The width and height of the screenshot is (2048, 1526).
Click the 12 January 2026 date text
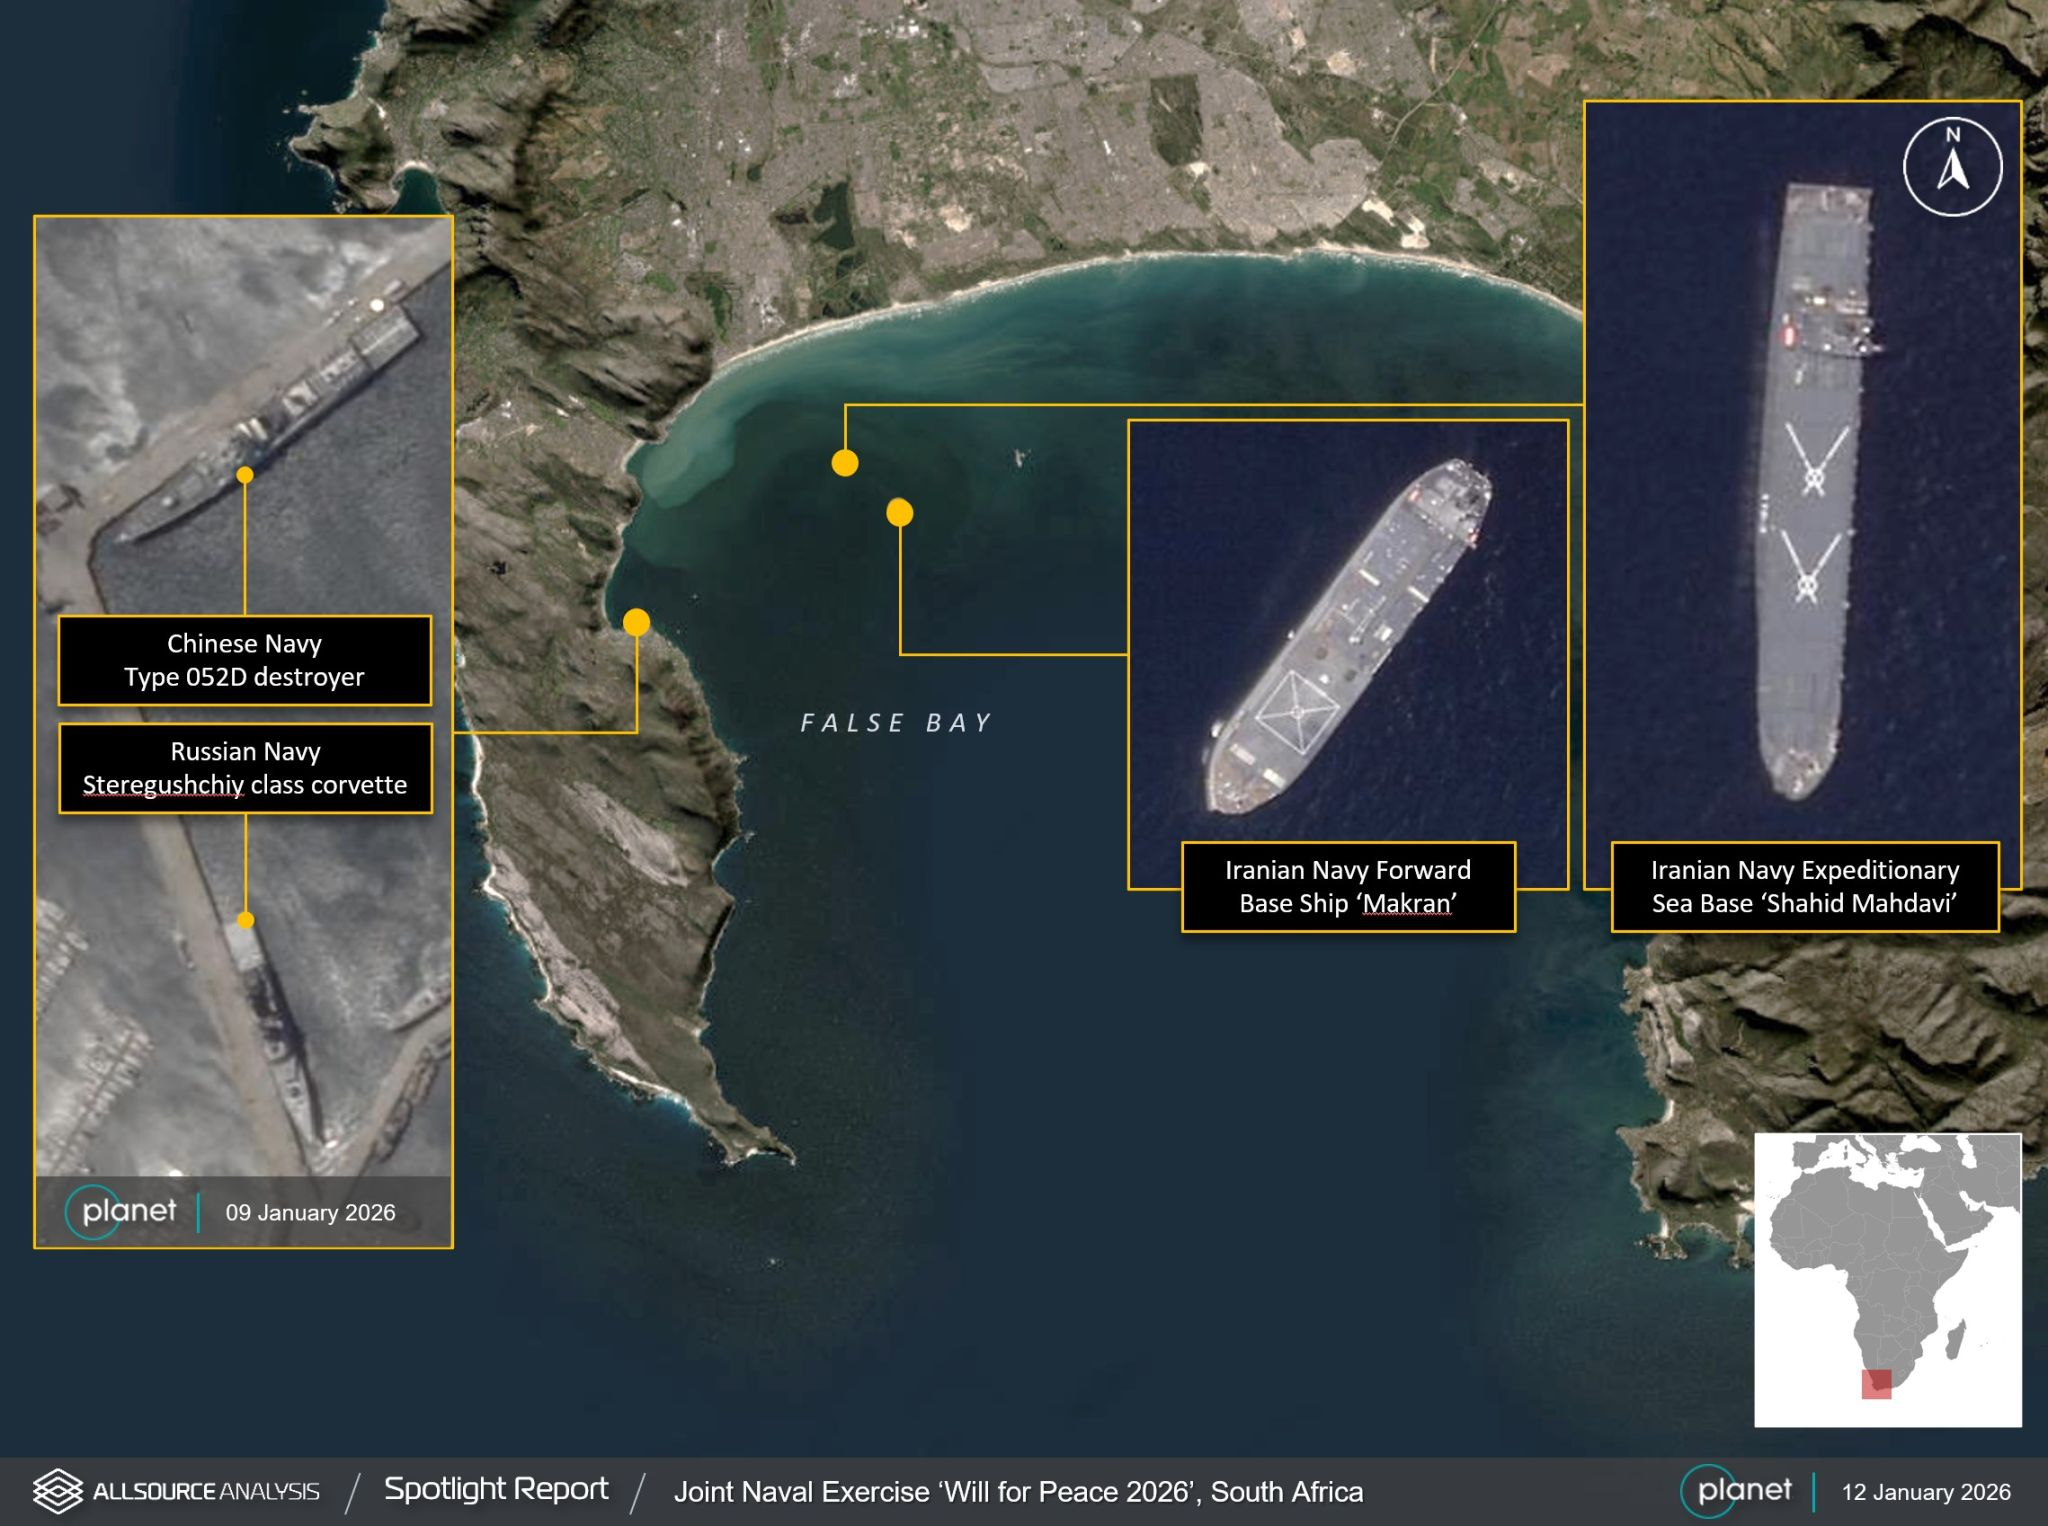point(1925,1492)
